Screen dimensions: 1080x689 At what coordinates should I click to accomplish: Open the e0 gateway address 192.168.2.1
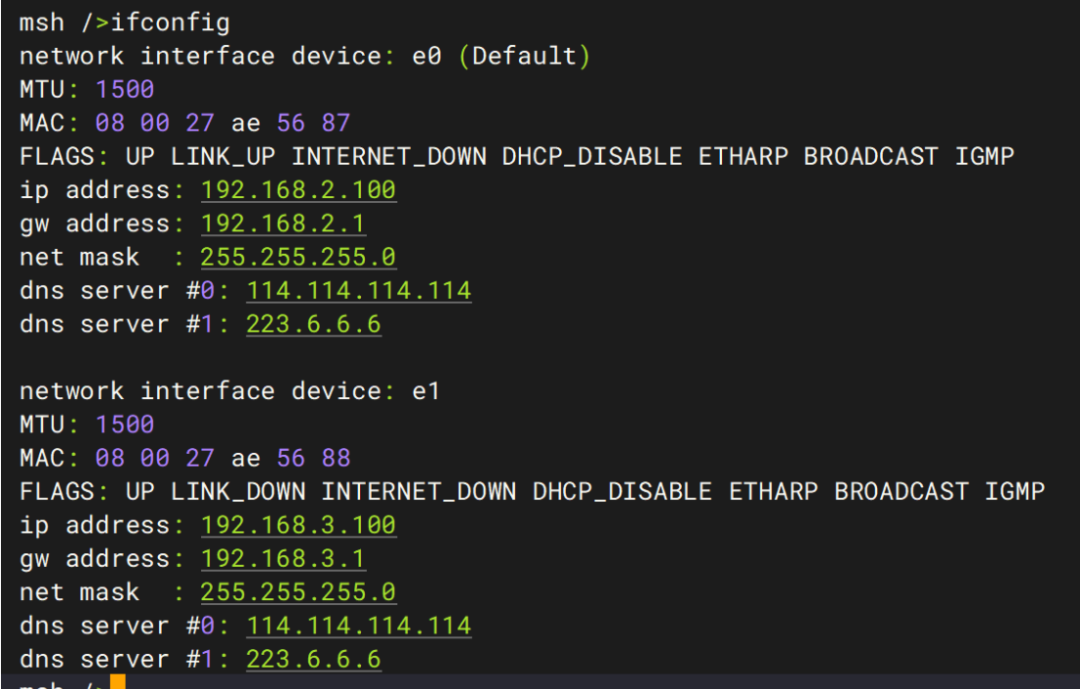(283, 223)
